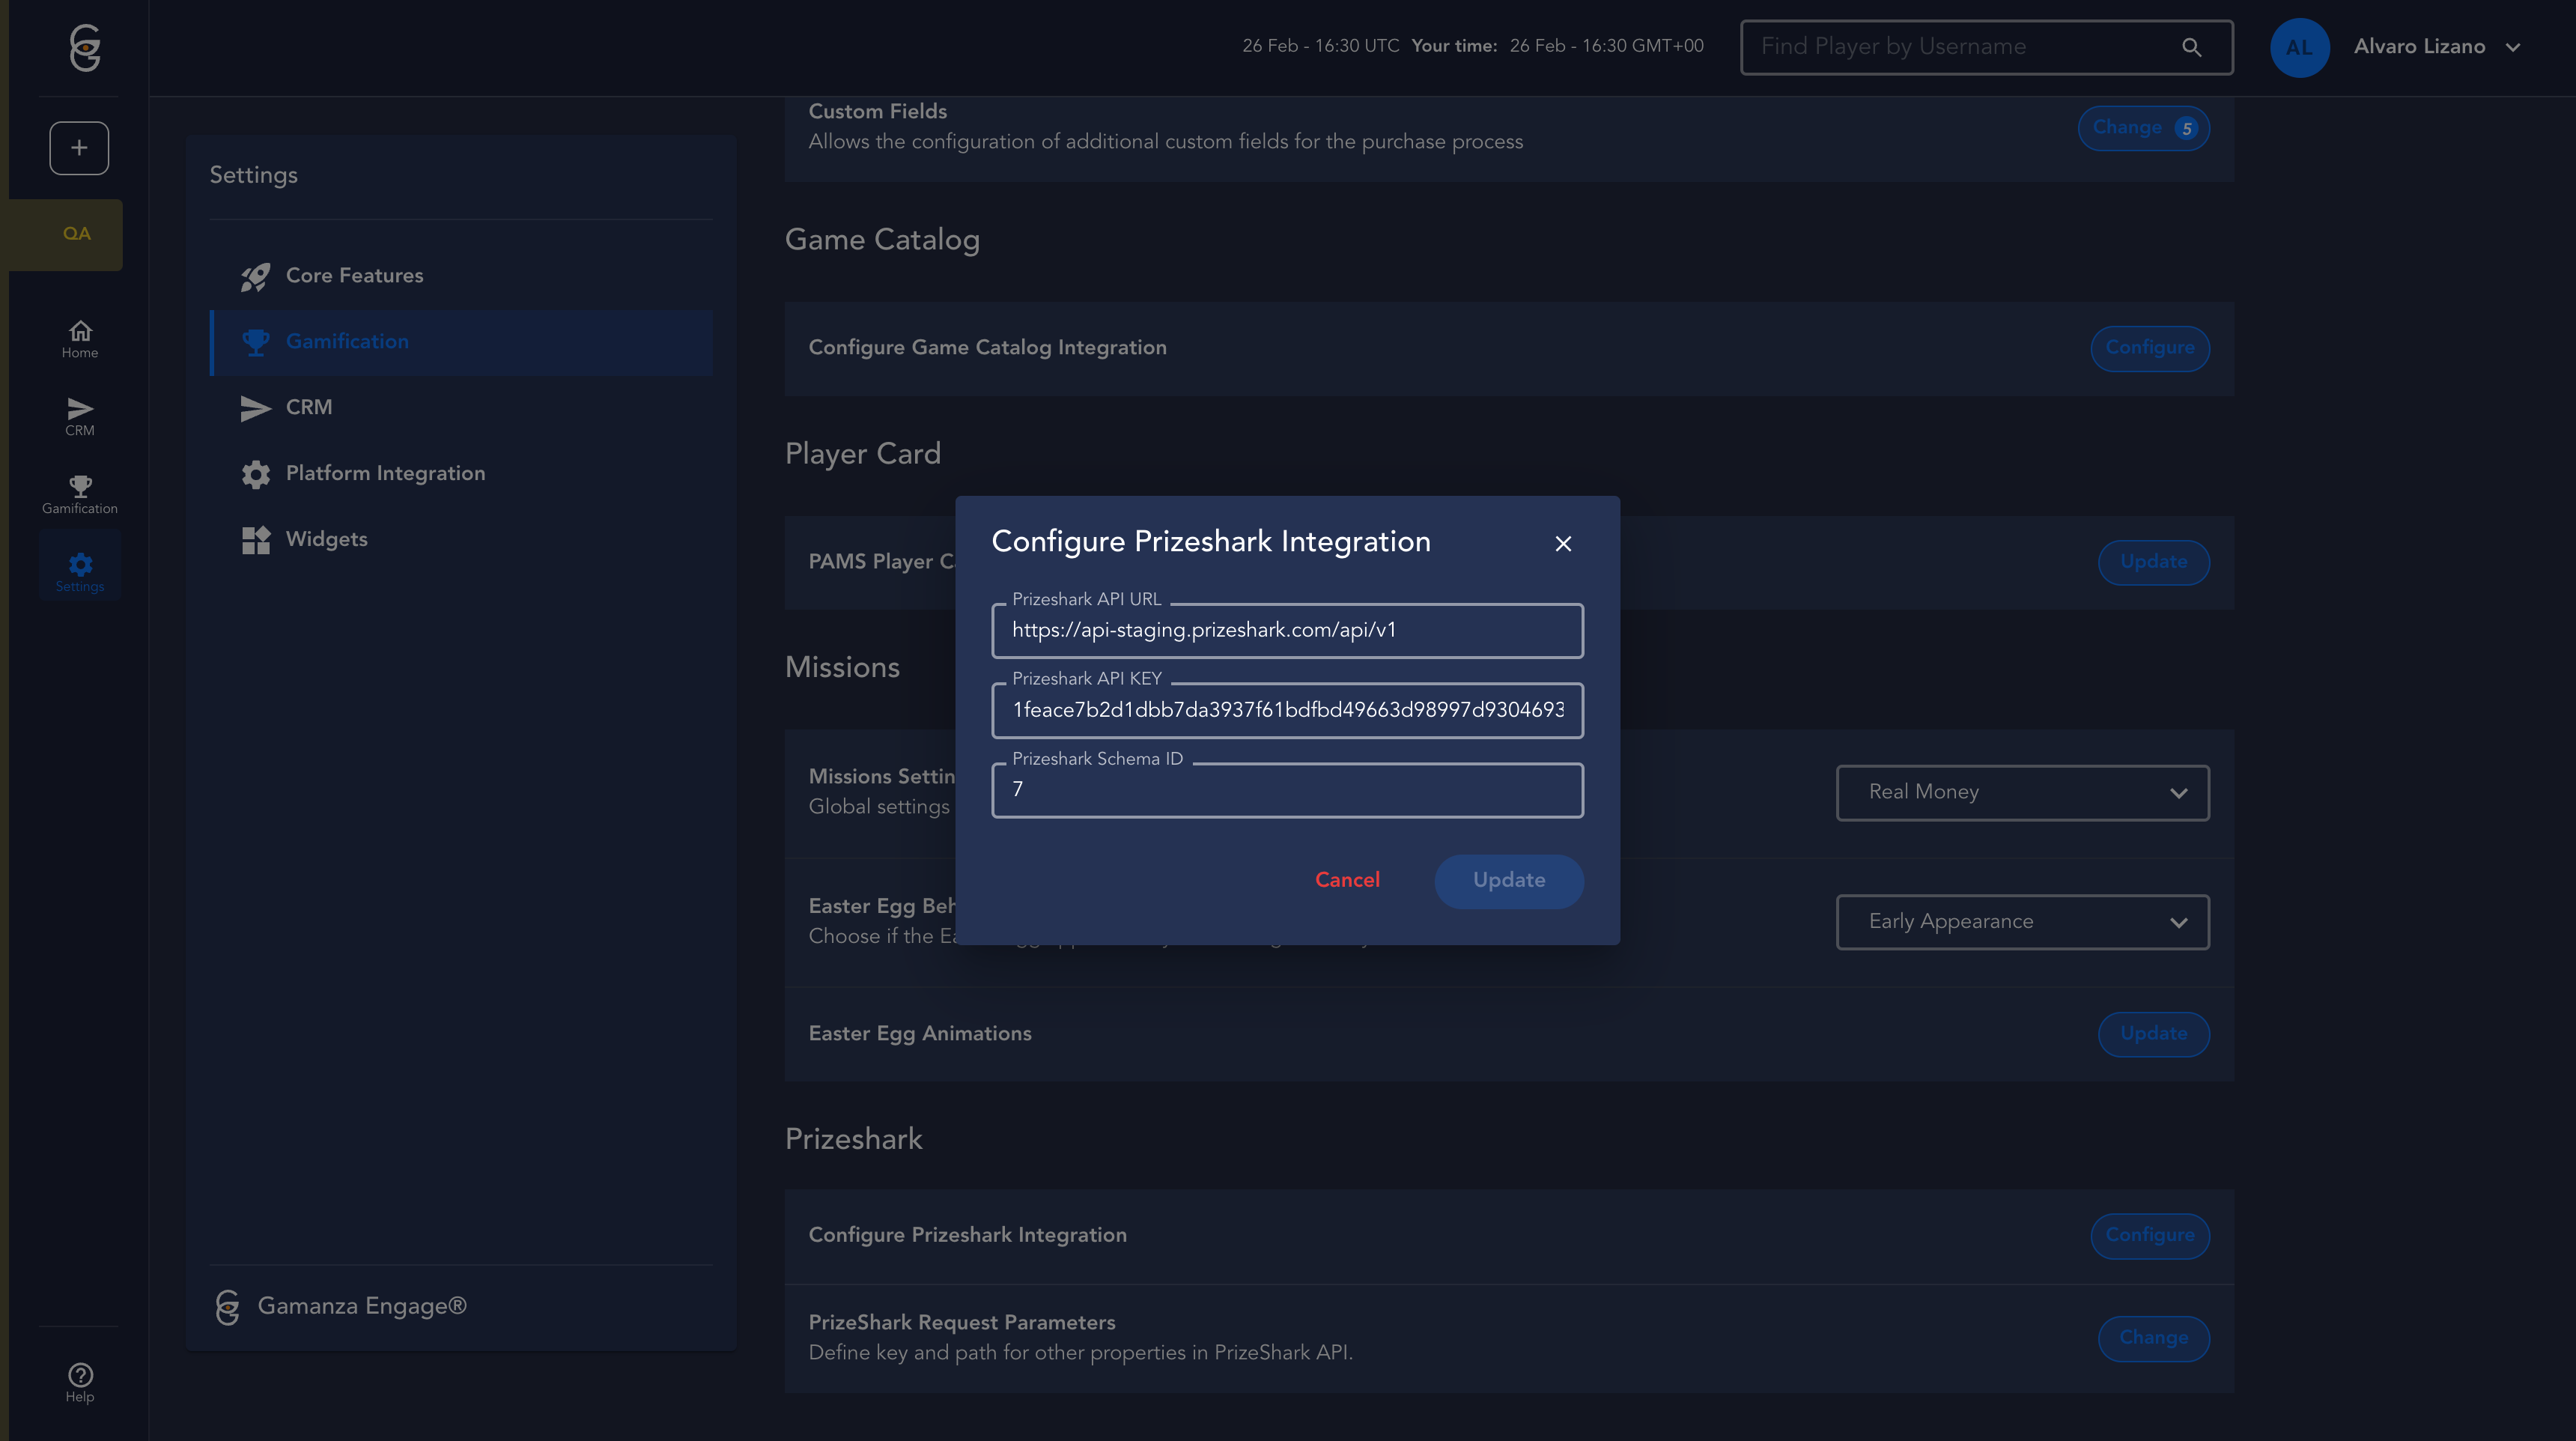Image resolution: width=2576 pixels, height=1441 pixels.
Task: Click the Update button in dialog
Action: click(x=1508, y=880)
